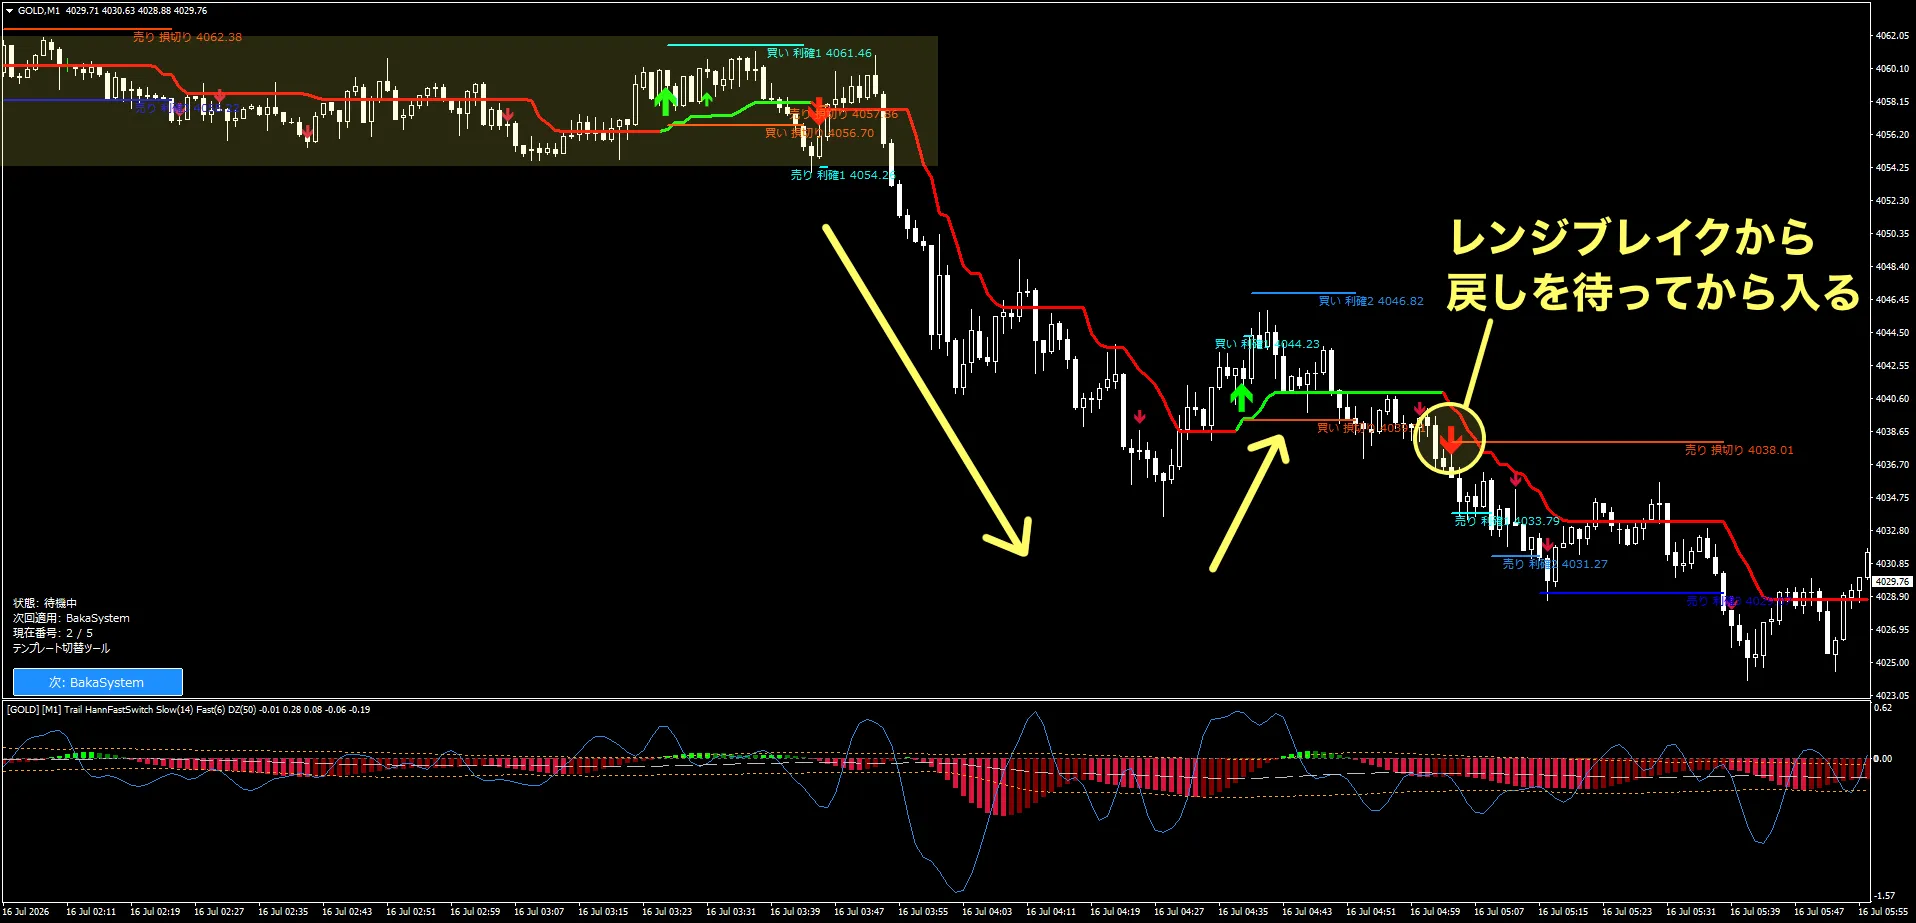Screen dimensions: 1916x923
Task: Click the cyan take-profit line above 買い 利確1 4061.46
Action: 735,45
